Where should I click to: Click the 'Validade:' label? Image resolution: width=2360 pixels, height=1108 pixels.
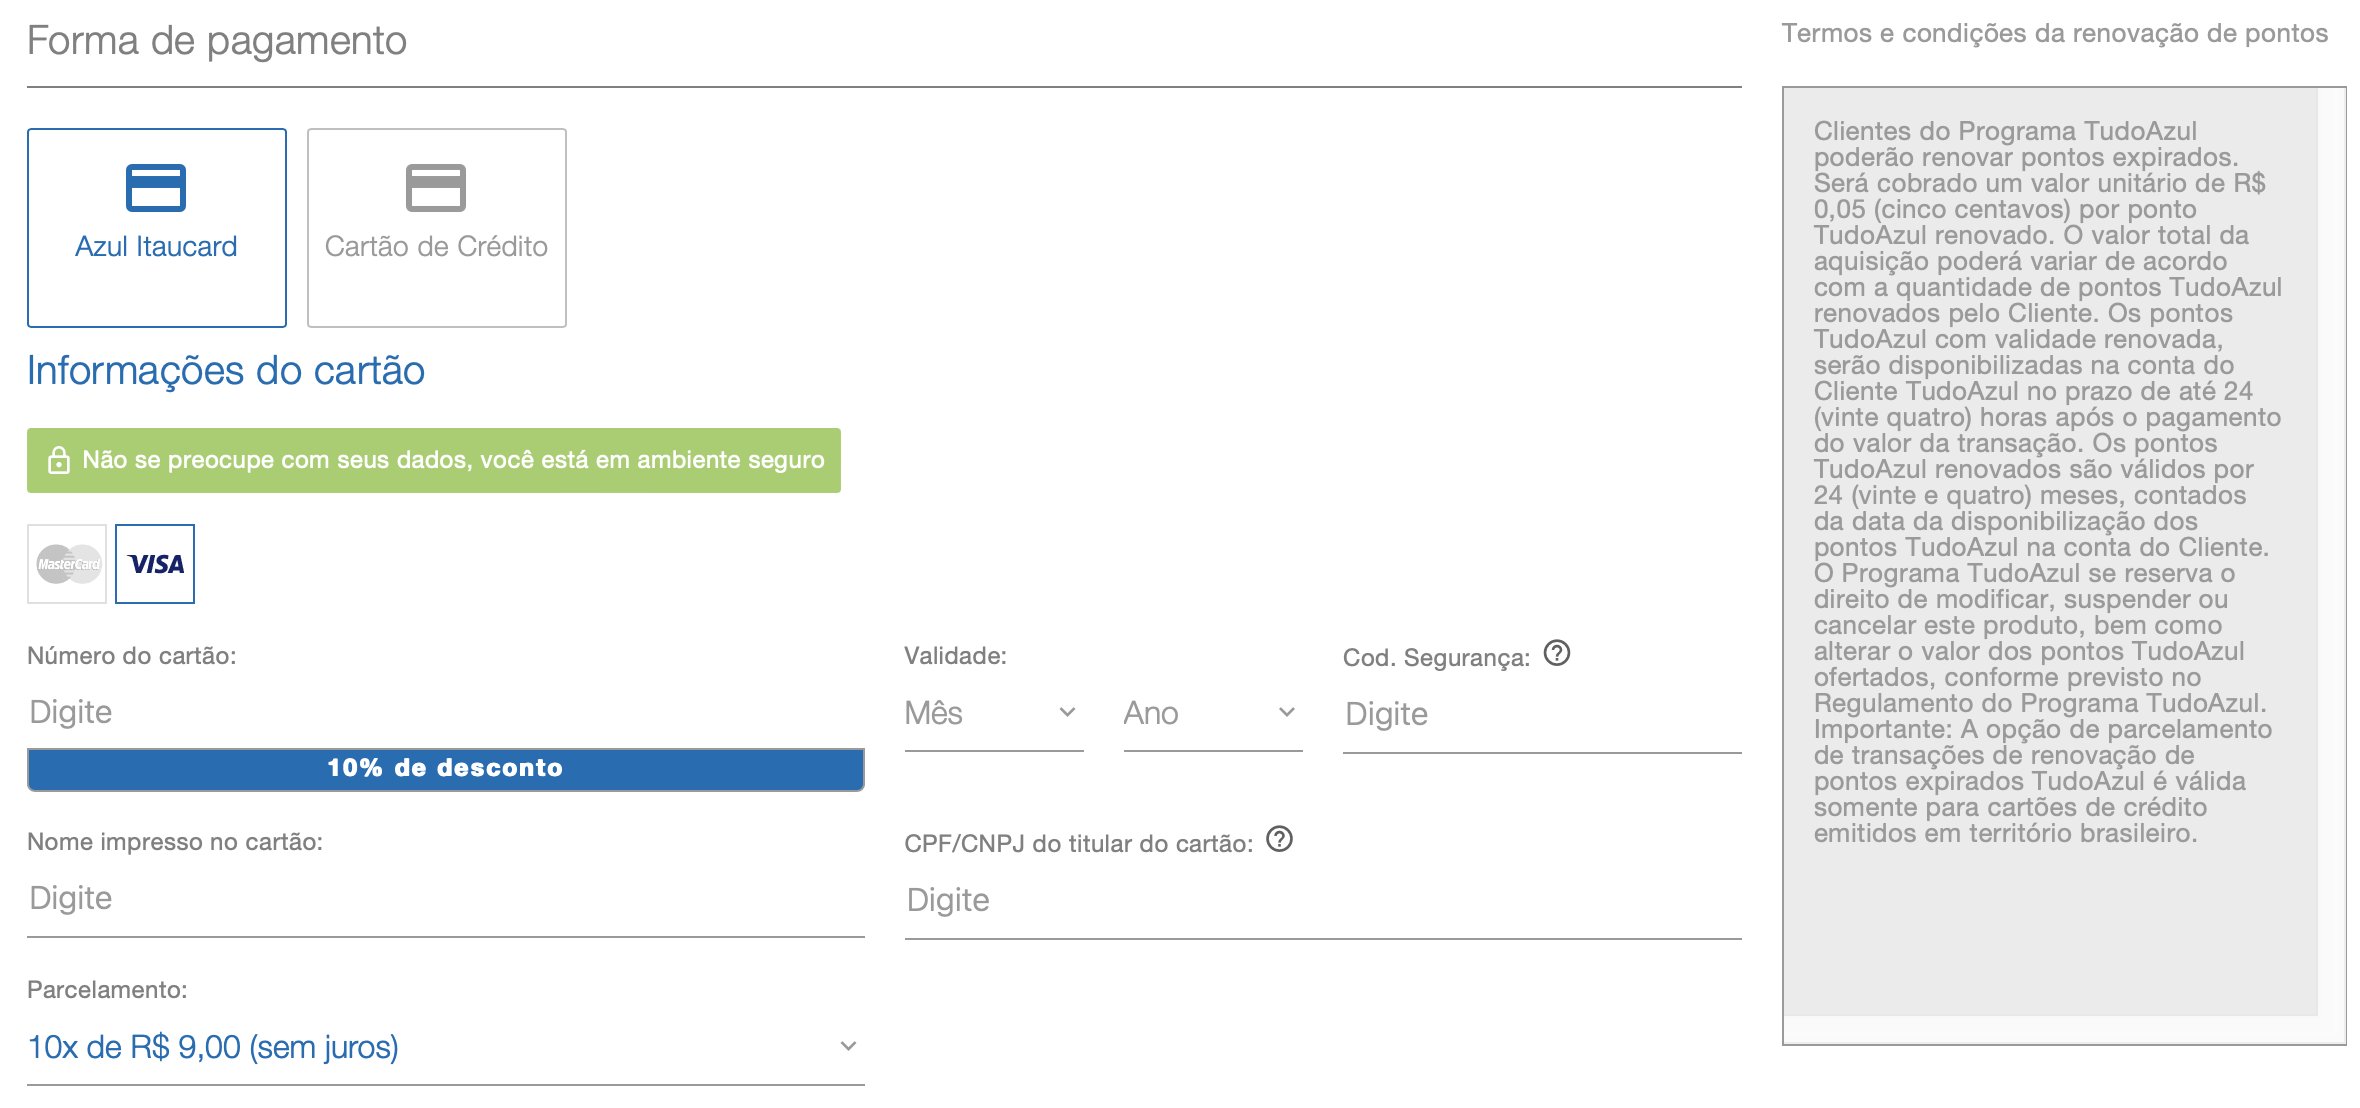coord(955,656)
